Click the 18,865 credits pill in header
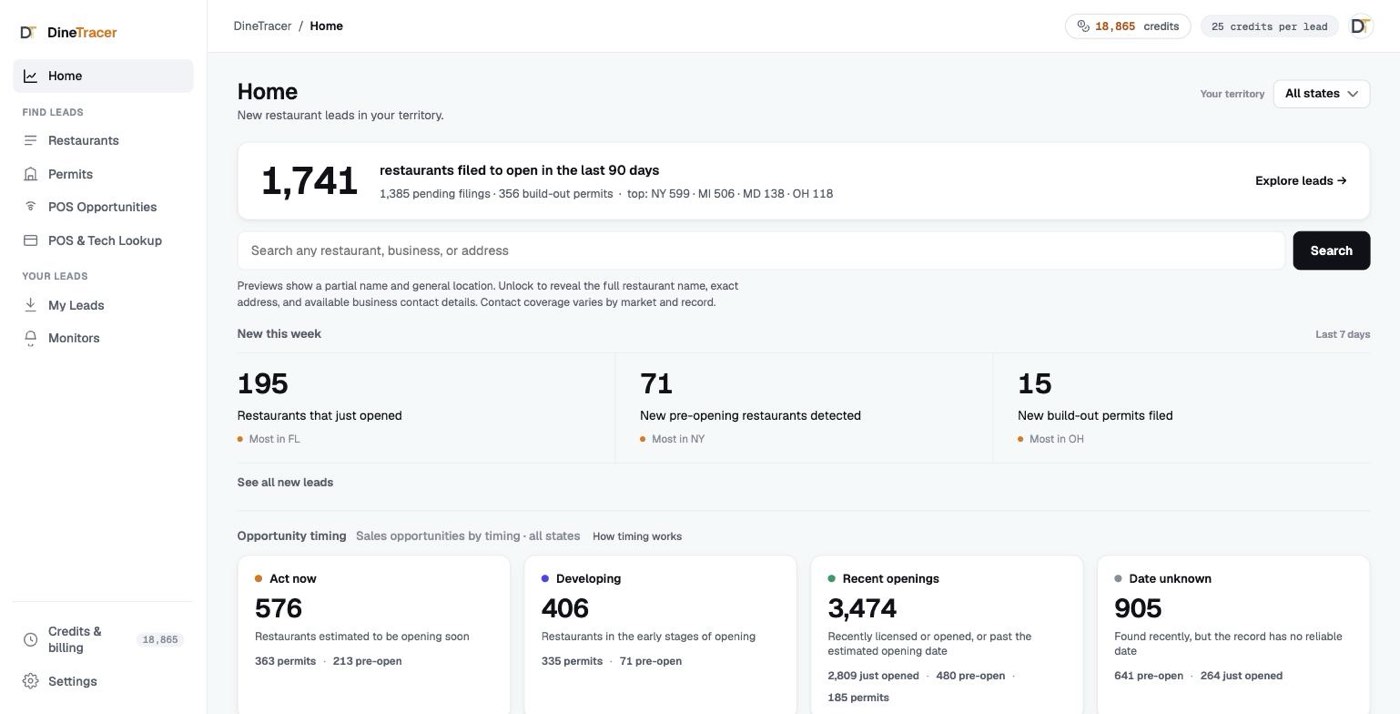The image size is (1400, 714). point(1127,27)
